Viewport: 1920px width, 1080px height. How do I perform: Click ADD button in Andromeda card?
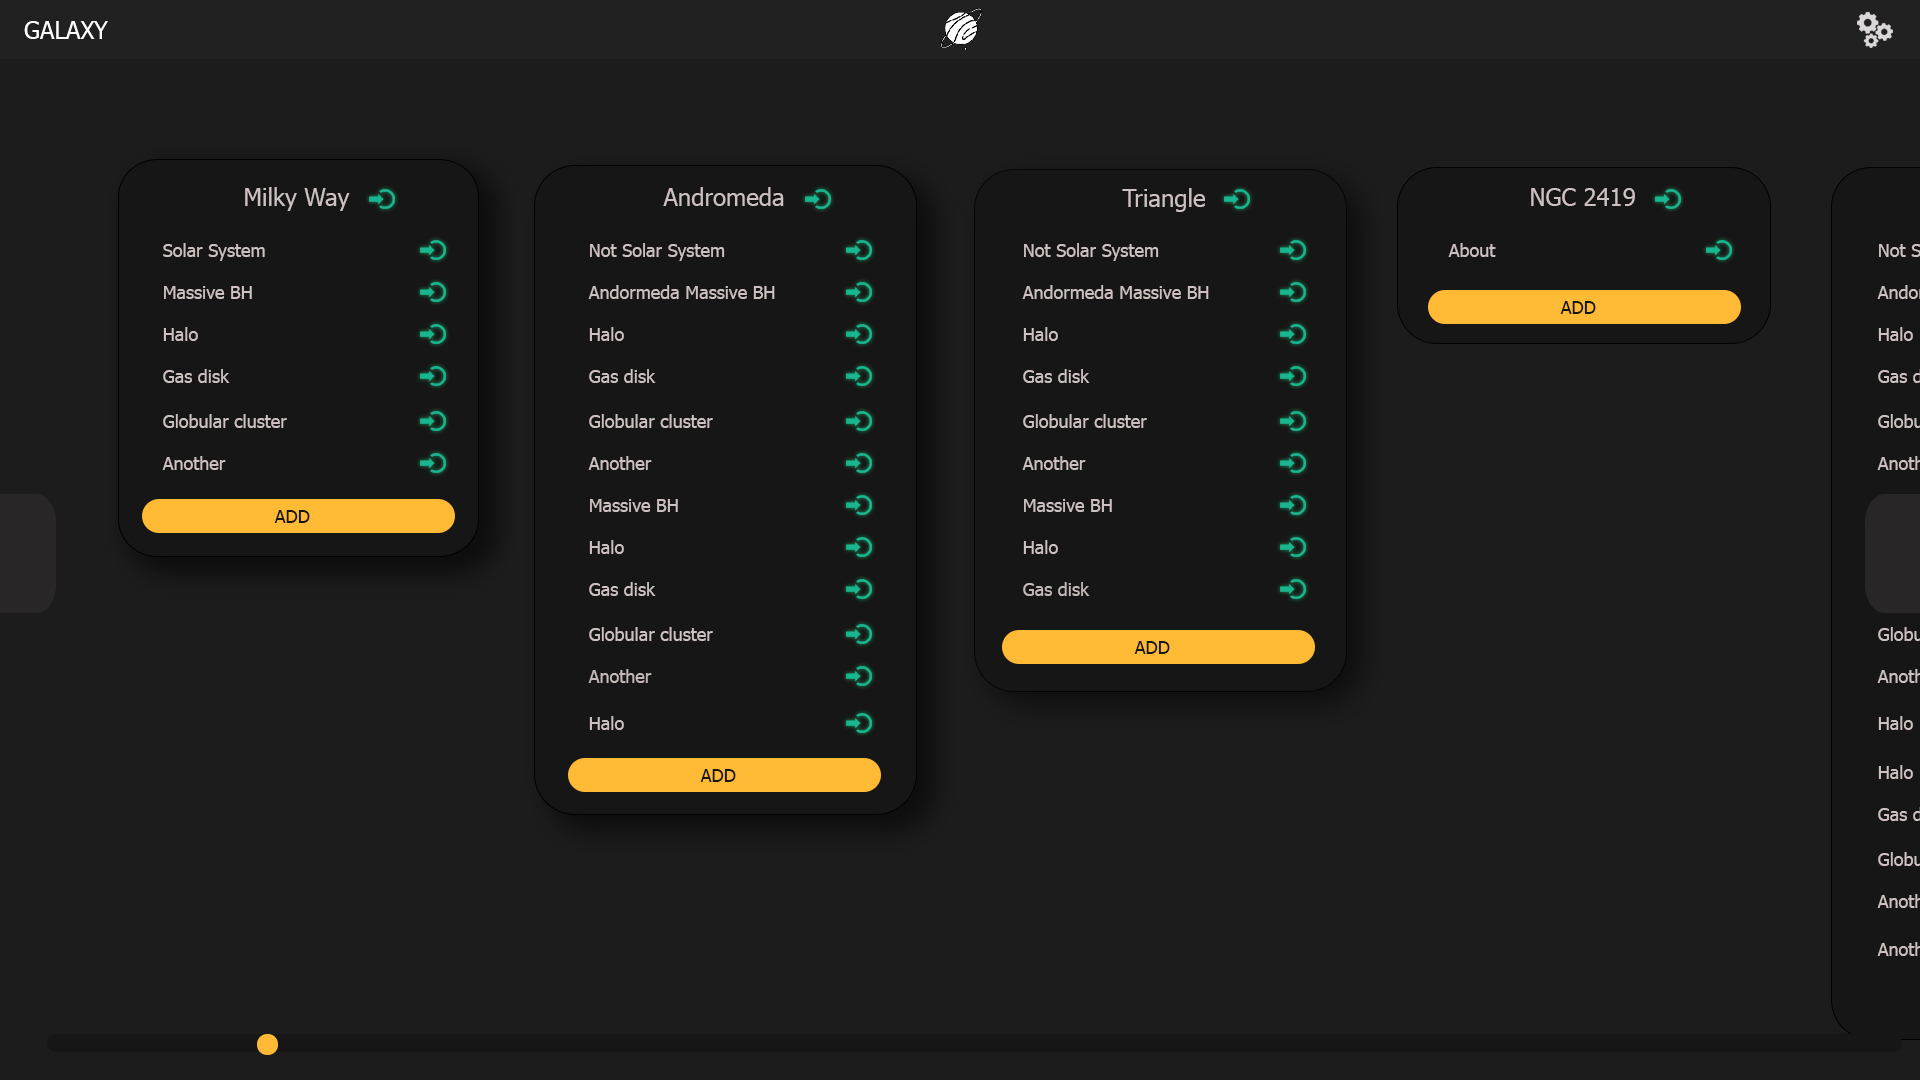[x=724, y=775]
